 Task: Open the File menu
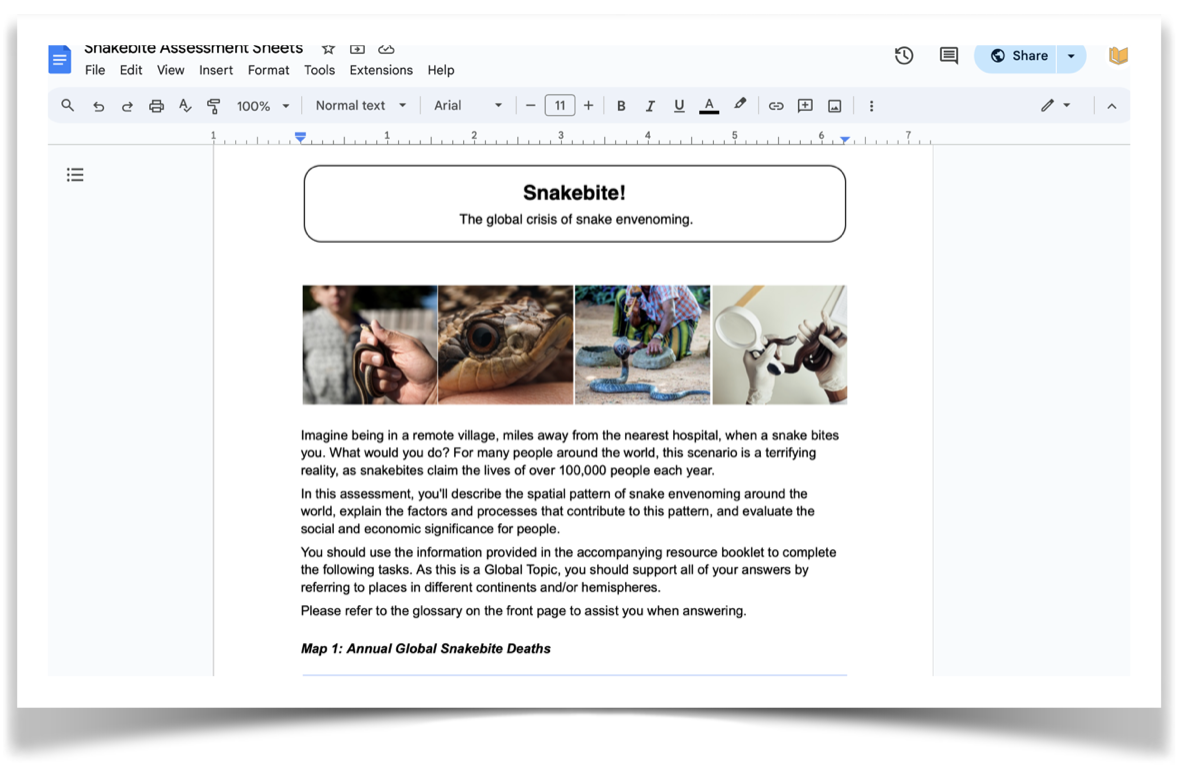tap(95, 70)
